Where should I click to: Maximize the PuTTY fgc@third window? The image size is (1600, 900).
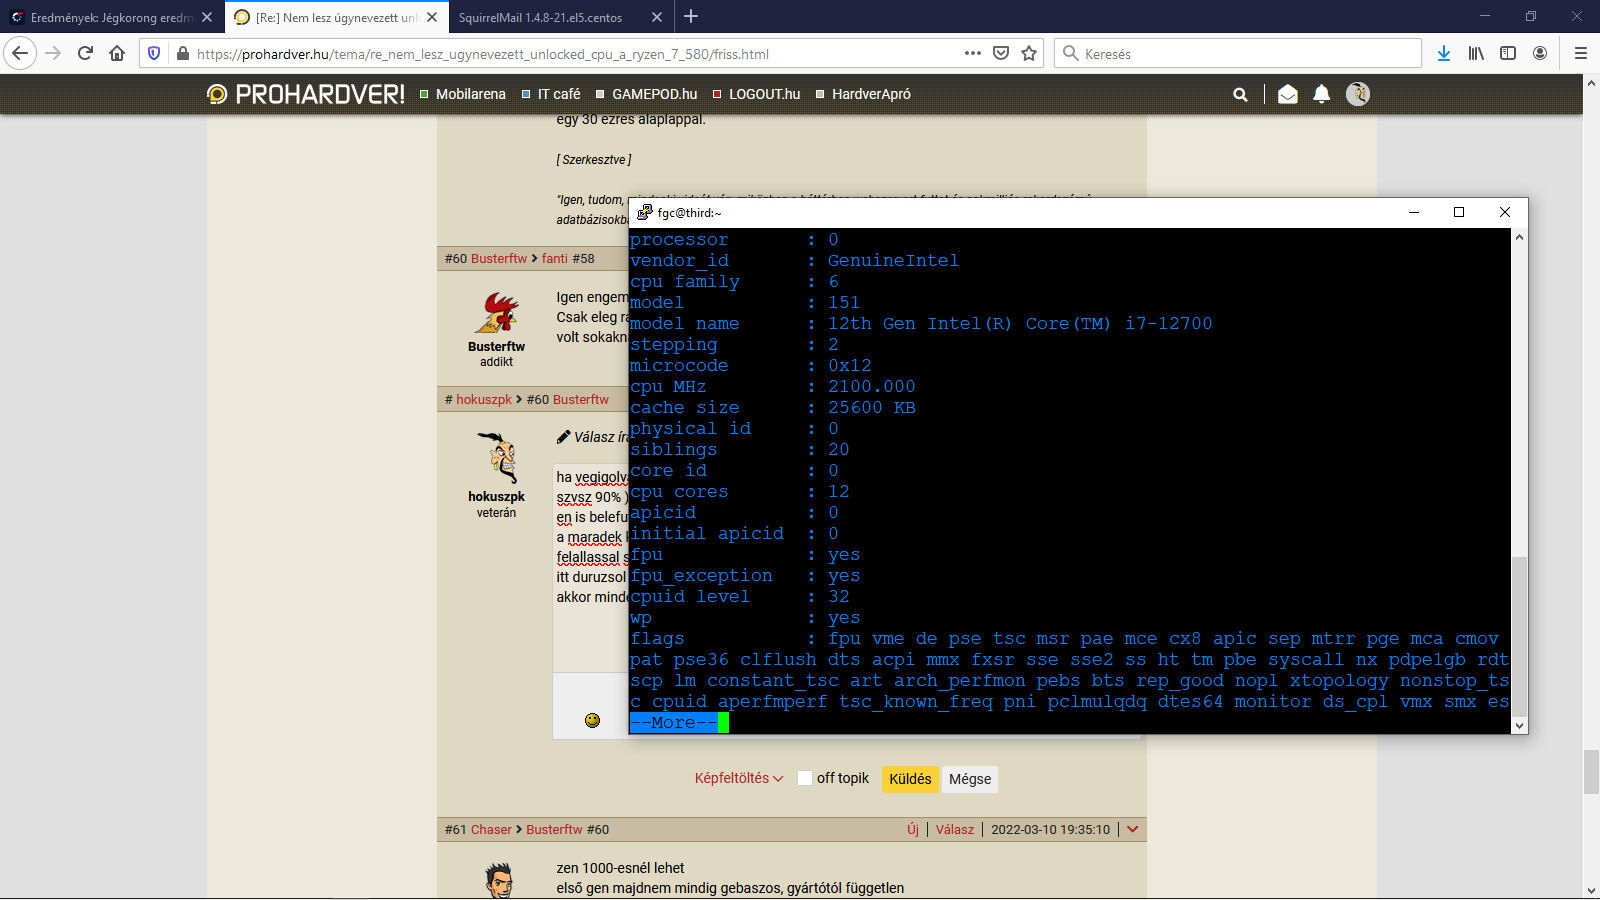1459,212
